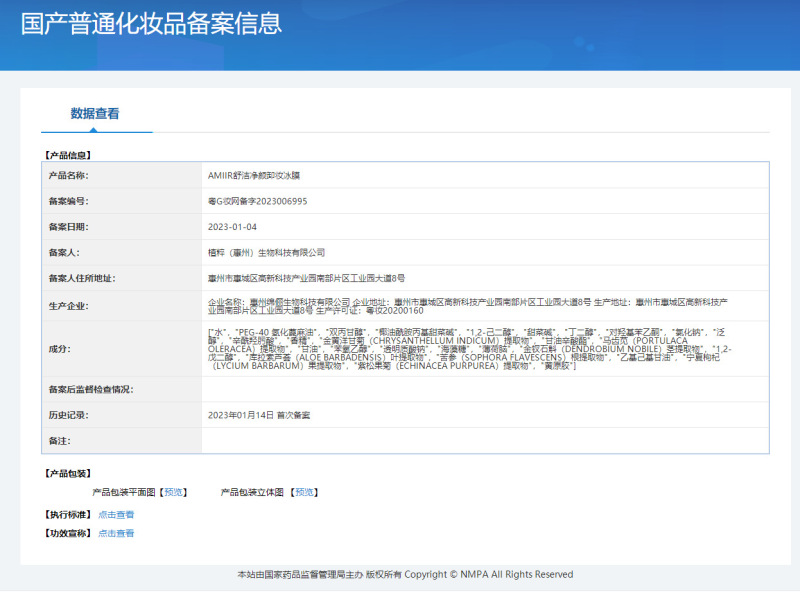
Task: Click the empty 备案后监督检查情况 value cell
Action: 485,389
